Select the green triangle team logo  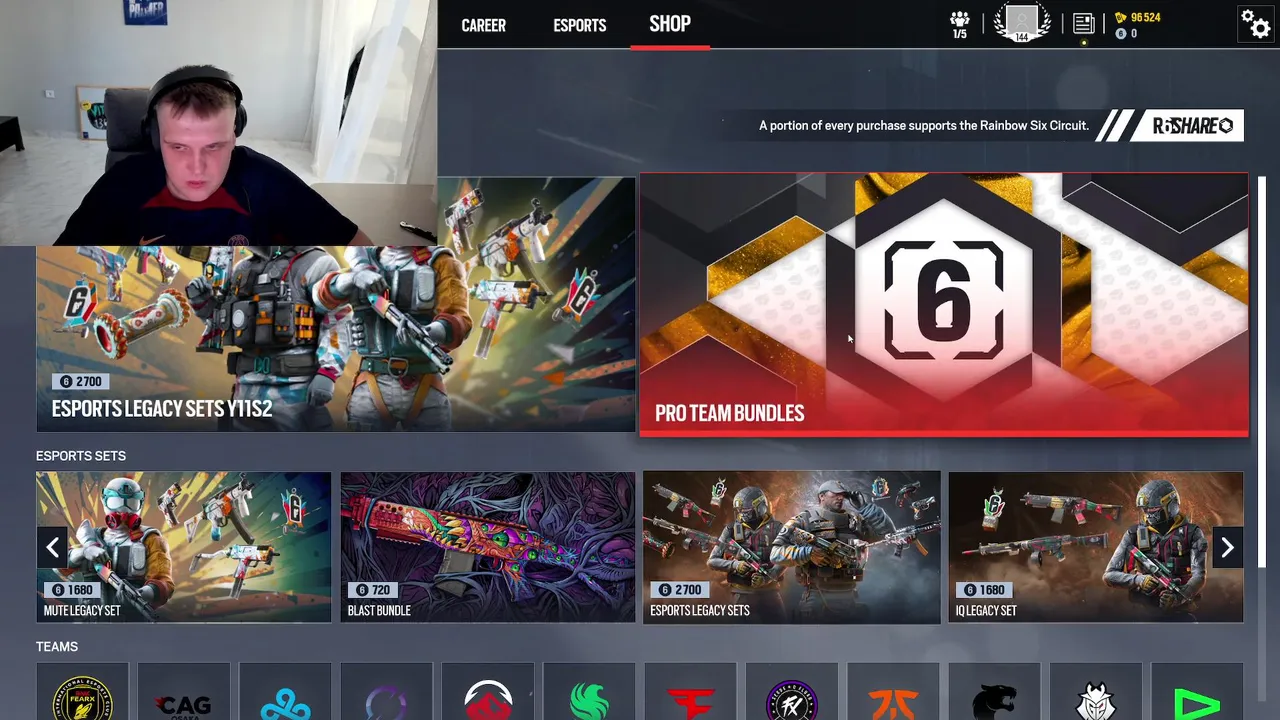coord(1197,692)
